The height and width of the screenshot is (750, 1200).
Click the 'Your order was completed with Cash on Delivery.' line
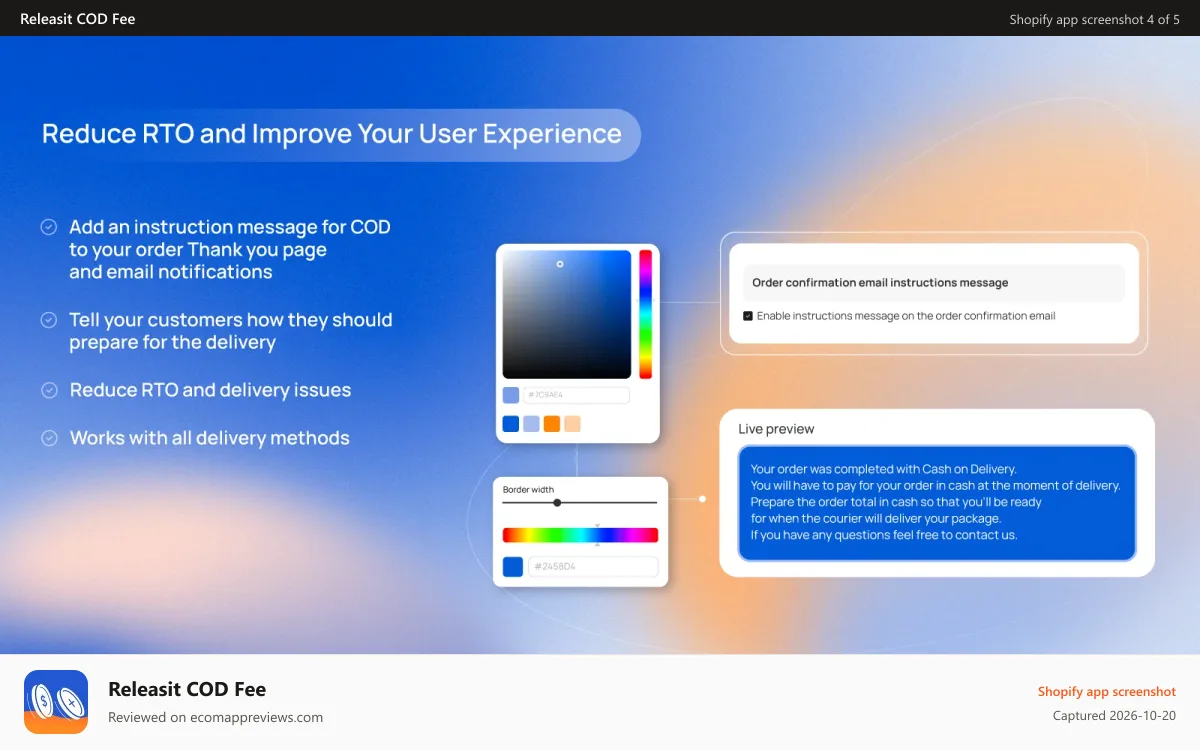click(883, 469)
